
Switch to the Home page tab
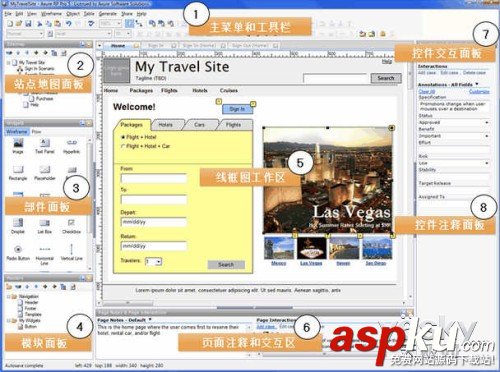(118, 45)
